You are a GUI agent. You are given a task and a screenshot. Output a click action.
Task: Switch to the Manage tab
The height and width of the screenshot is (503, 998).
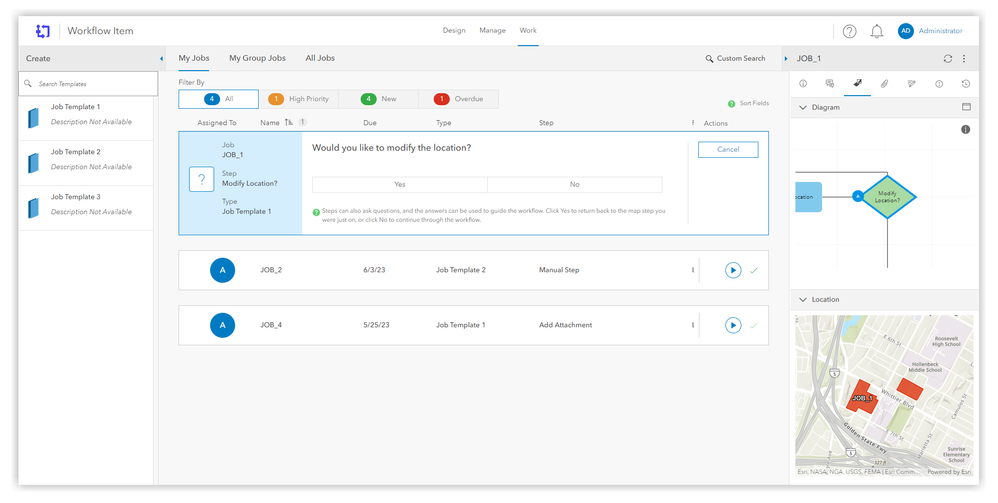[x=492, y=31]
